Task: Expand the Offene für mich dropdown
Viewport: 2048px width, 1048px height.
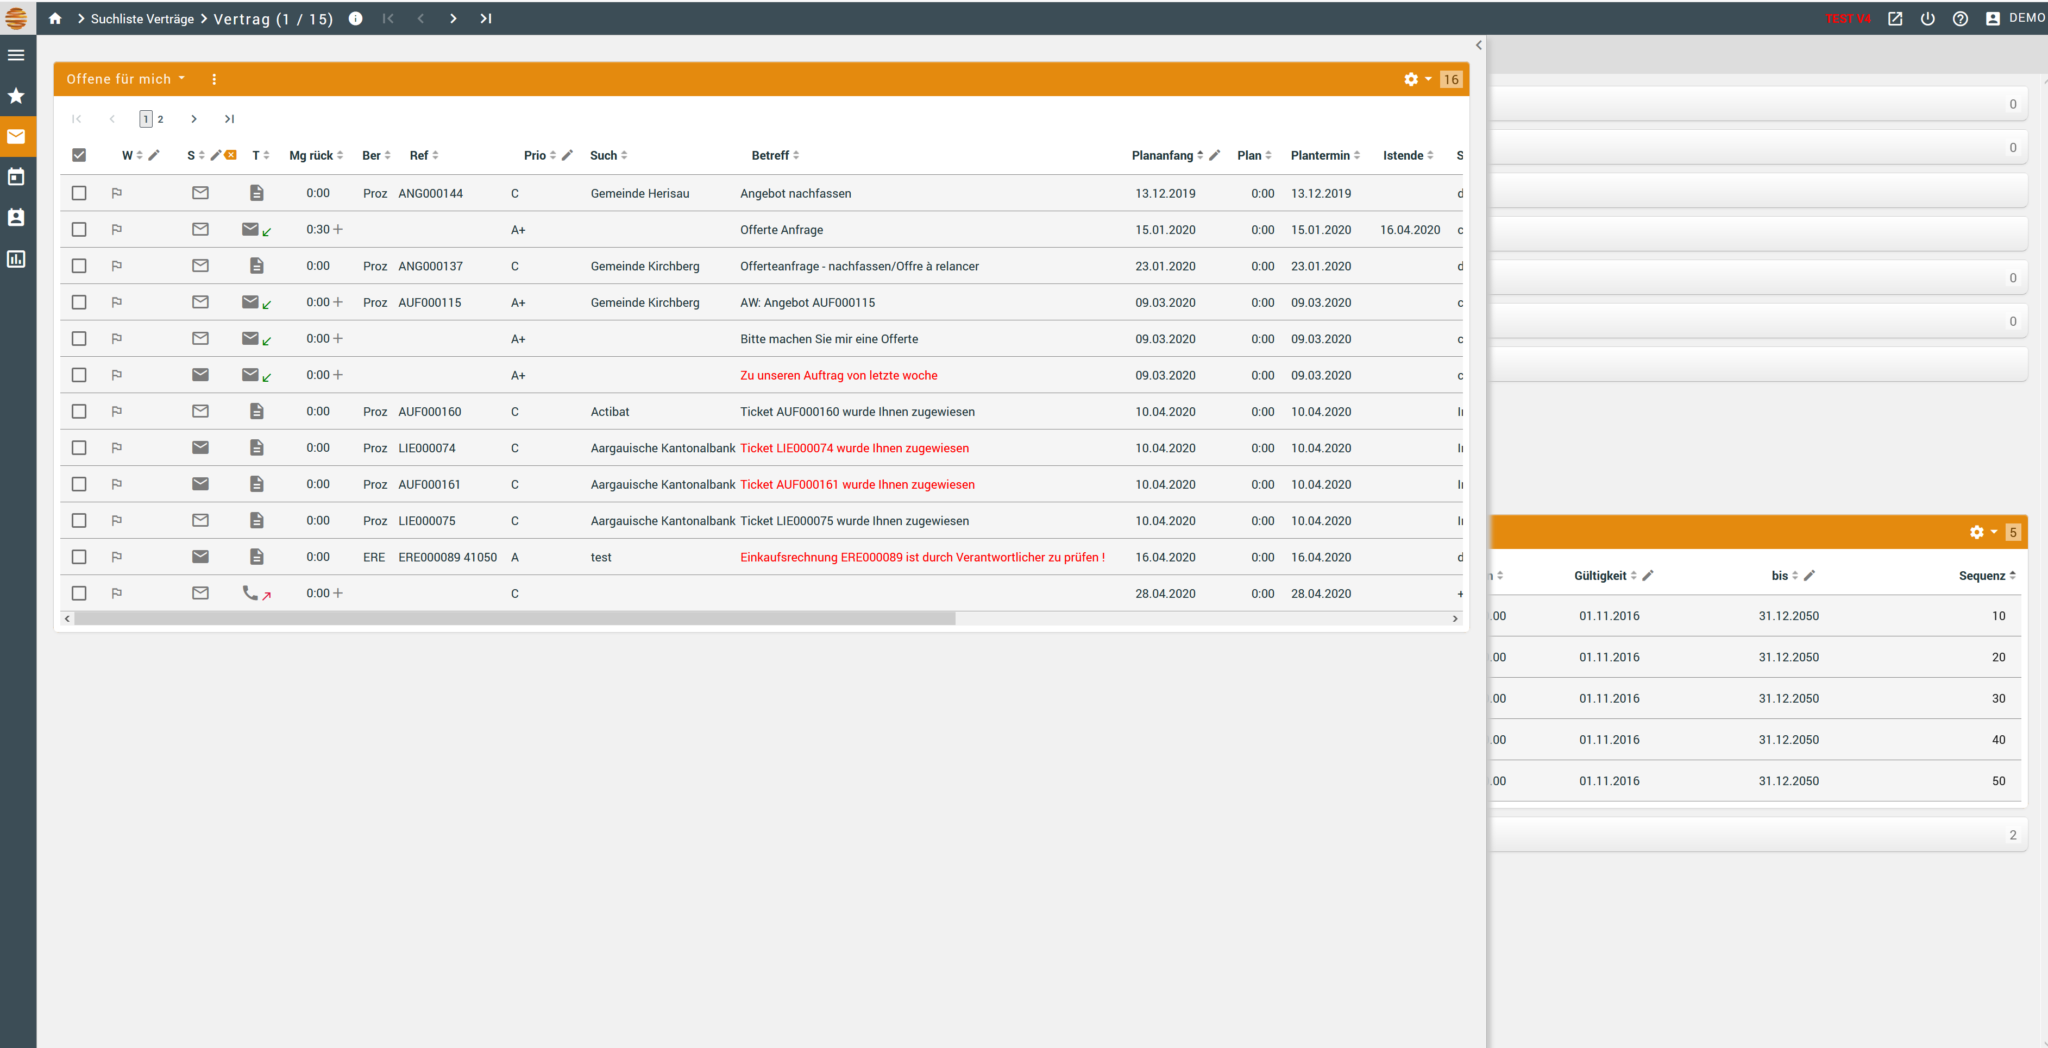Action: pos(126,79)
